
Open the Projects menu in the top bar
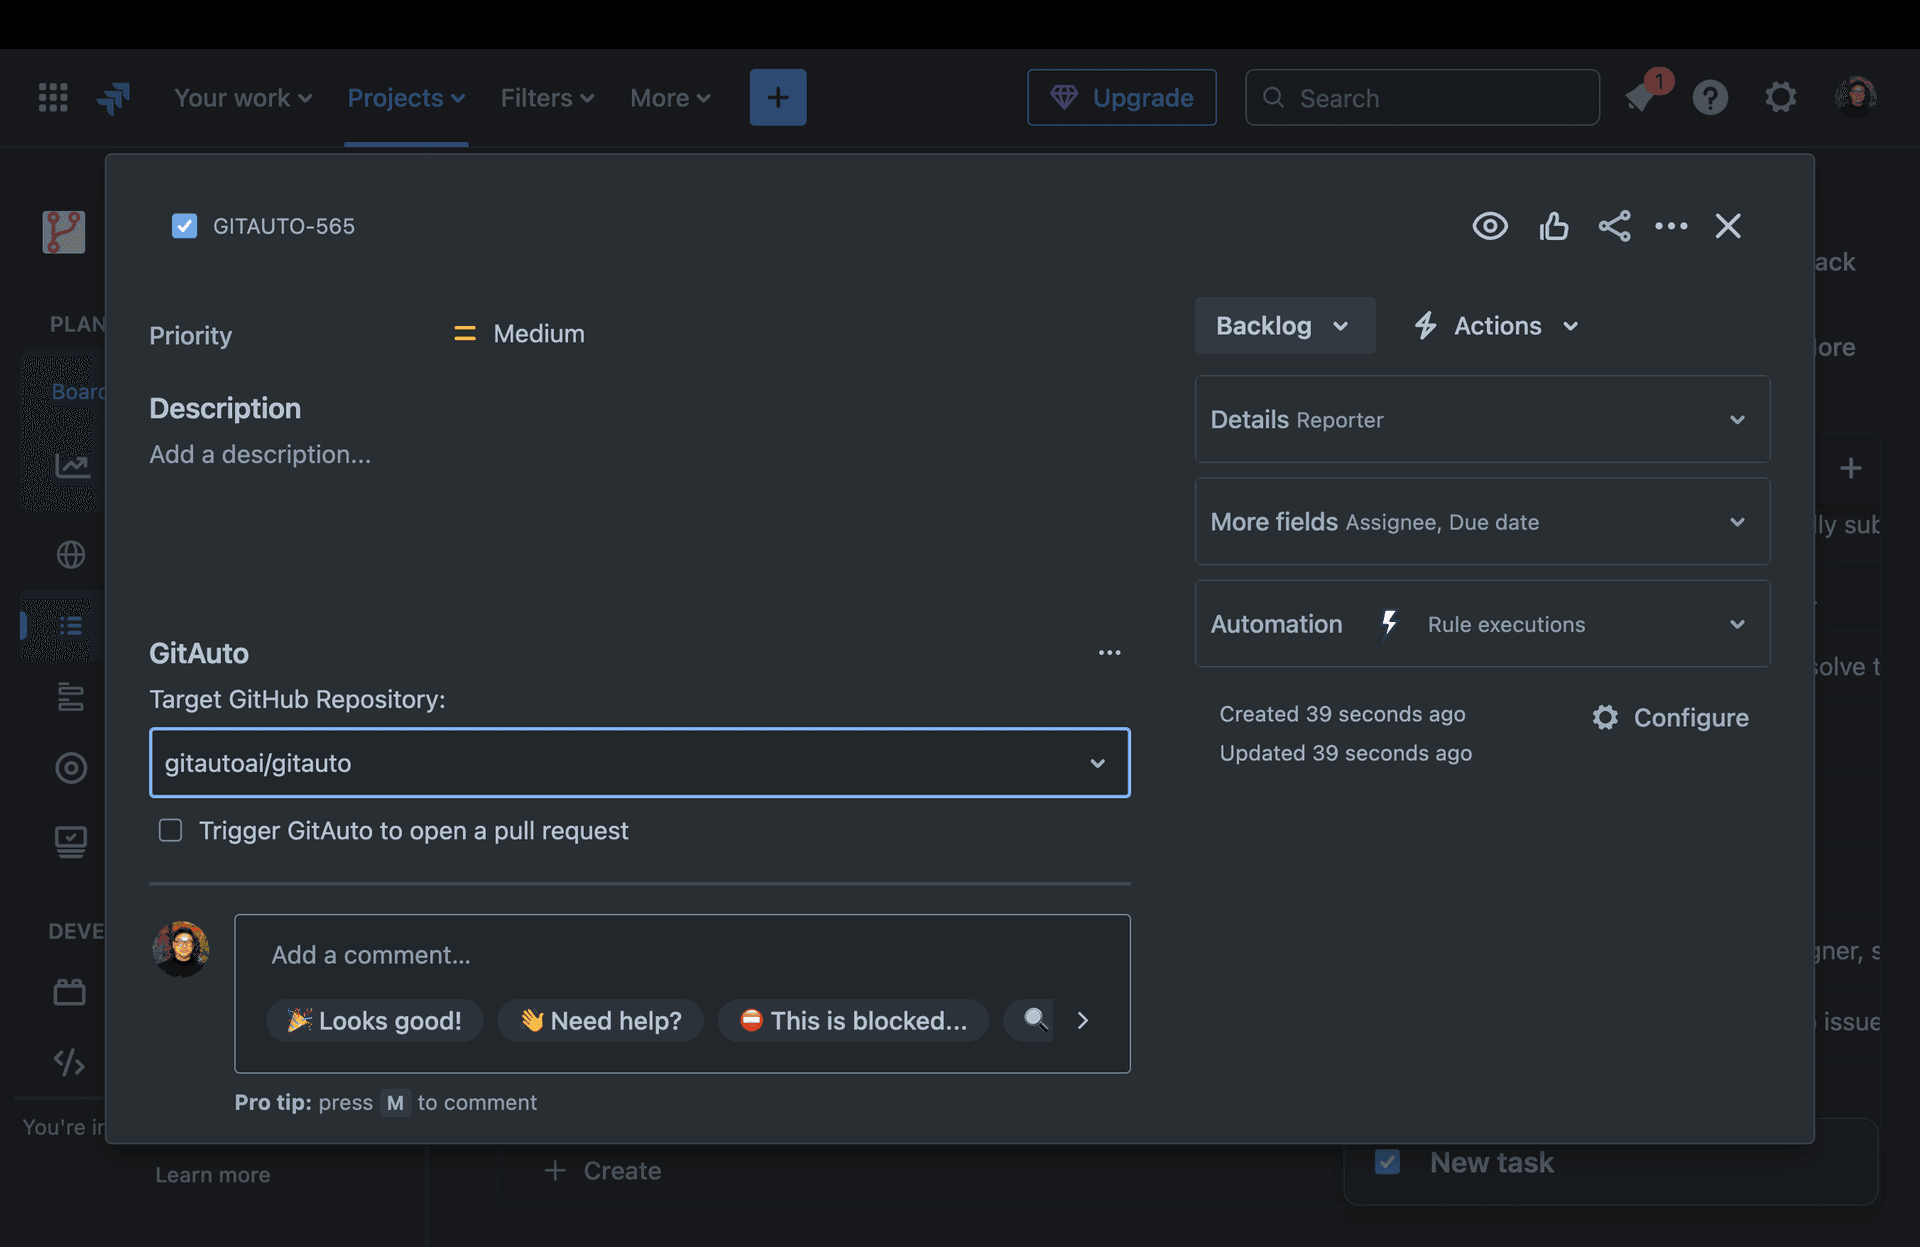click(405, 97)
